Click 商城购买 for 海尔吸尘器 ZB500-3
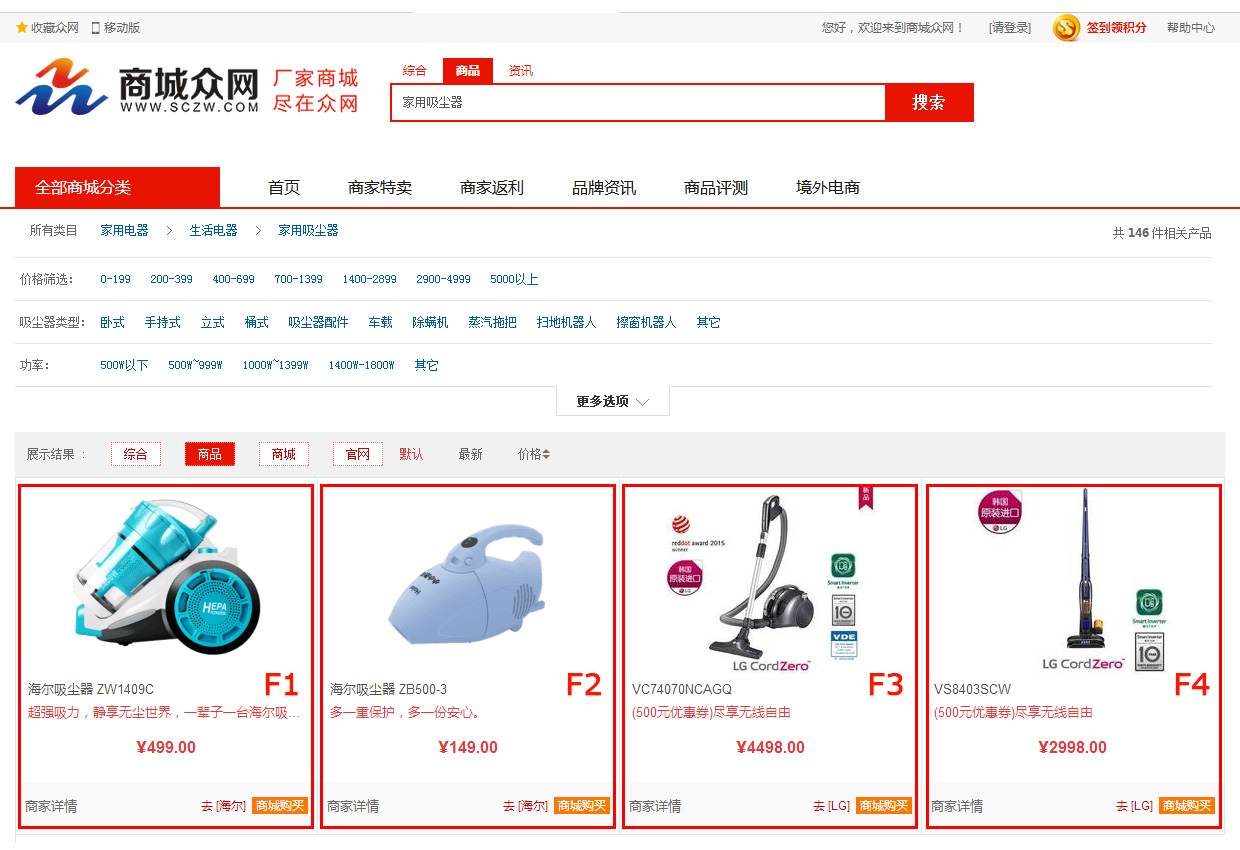The height and width of the screenshot is (850, 1240). (582, 806)
